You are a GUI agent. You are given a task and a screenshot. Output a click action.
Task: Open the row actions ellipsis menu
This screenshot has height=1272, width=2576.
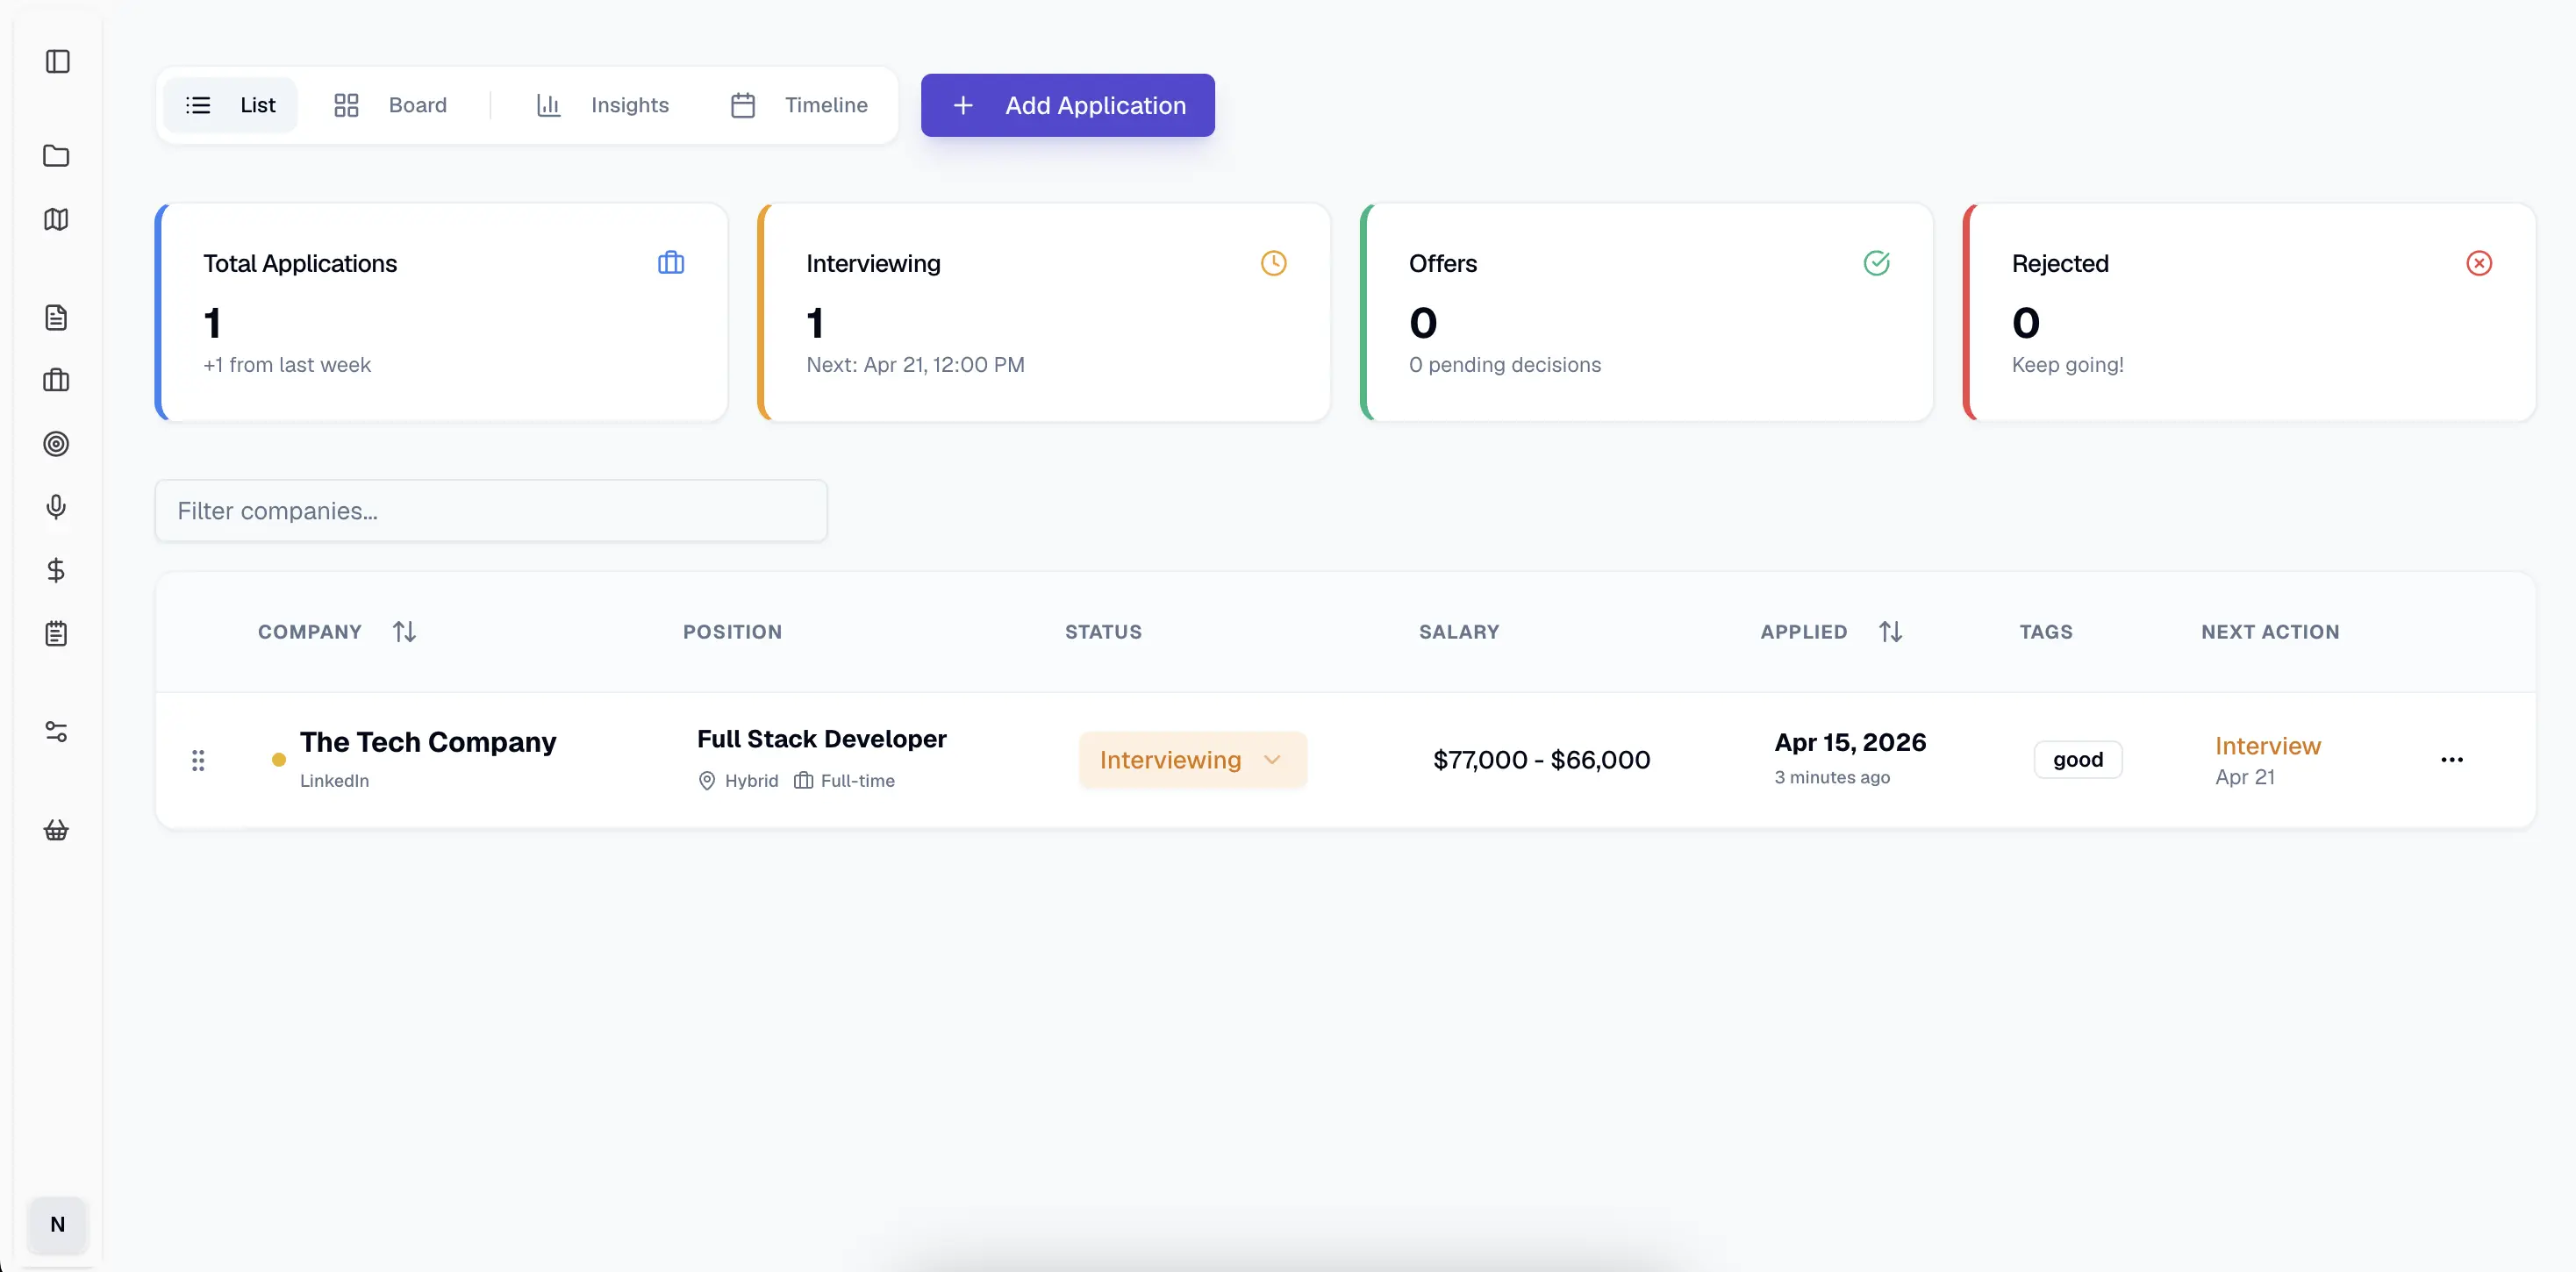tap(2451, 759)
